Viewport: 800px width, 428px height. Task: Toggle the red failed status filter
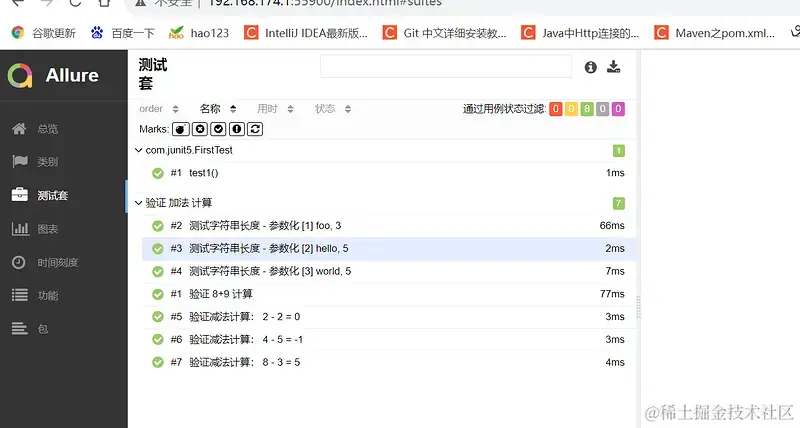pos(556,109)
